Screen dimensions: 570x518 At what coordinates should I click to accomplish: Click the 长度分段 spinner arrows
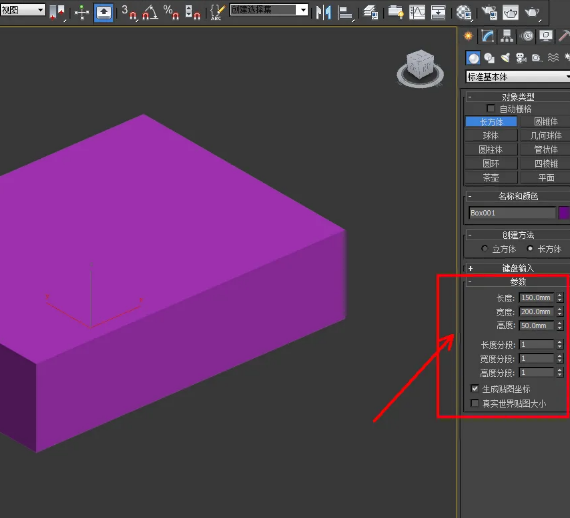[x=560, y=344]
